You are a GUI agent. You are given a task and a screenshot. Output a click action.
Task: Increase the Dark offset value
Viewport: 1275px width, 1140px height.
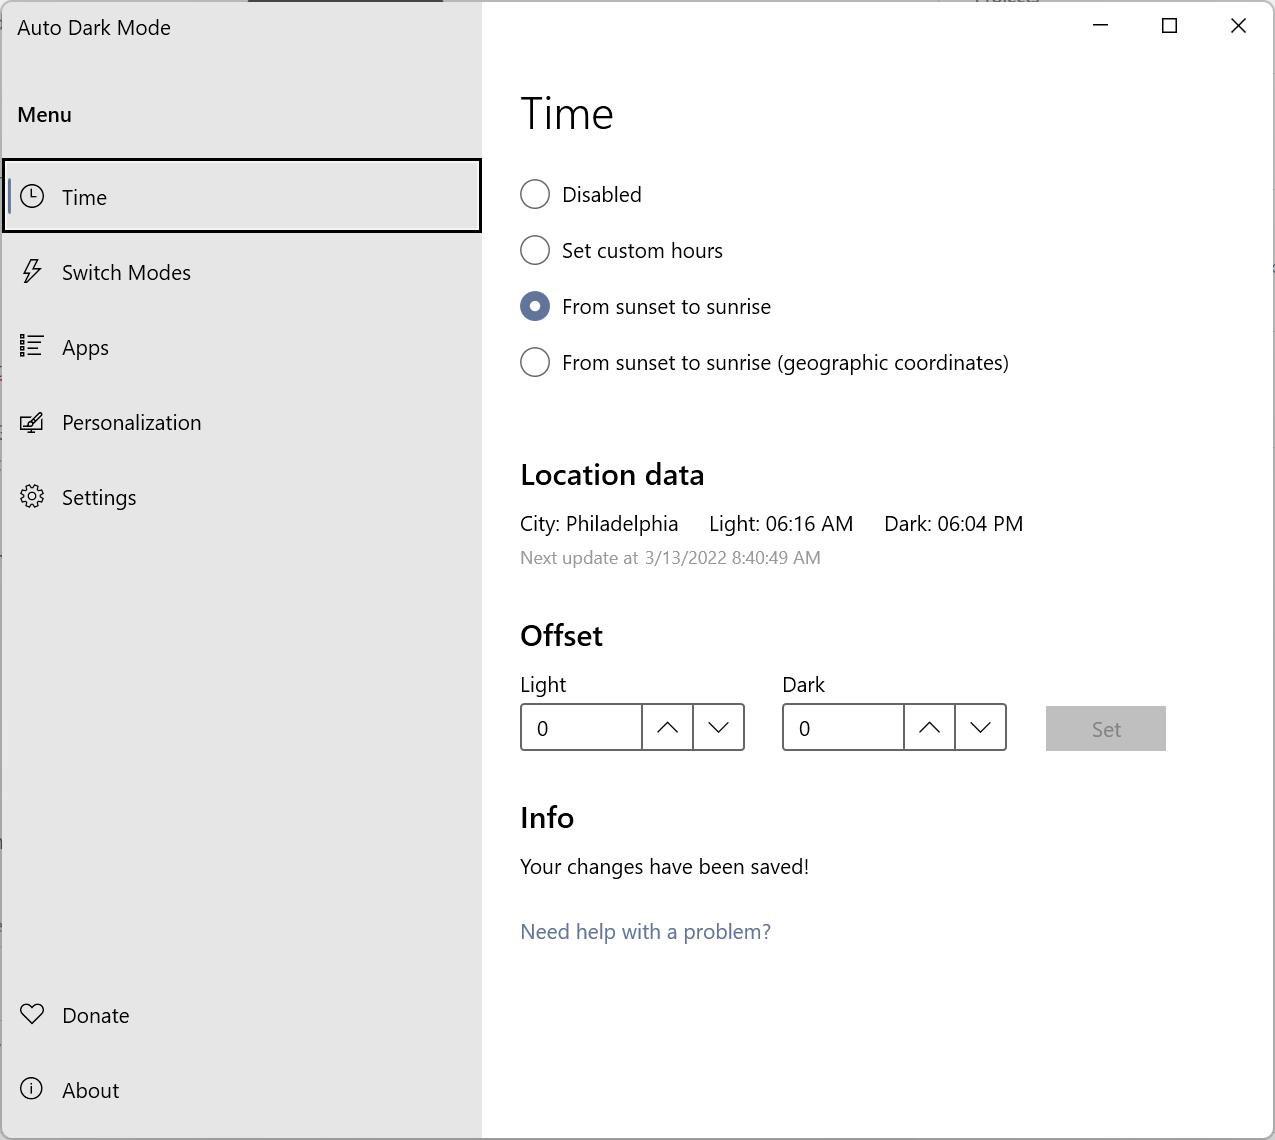pyautogui.click(x=929, y=727)
